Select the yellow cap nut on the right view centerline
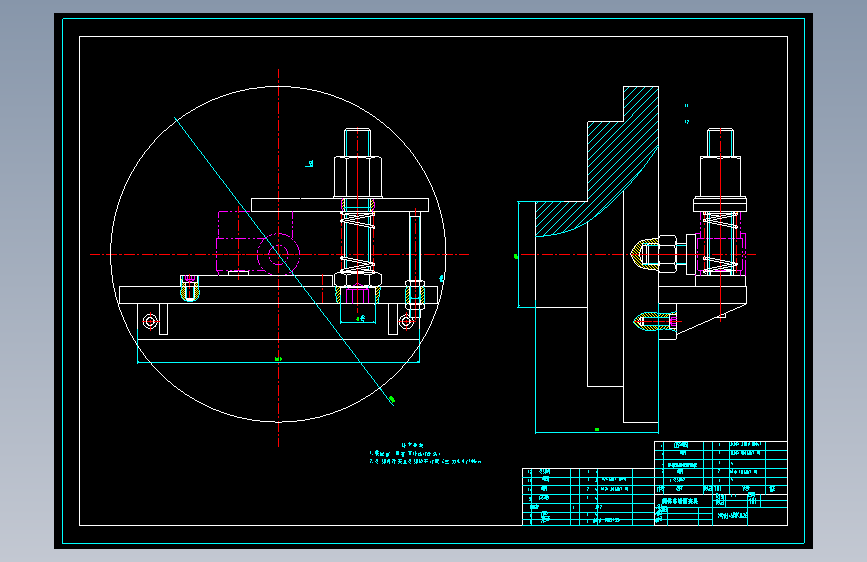This screenshot has width=867, height=562. click(x=644, y=255)
